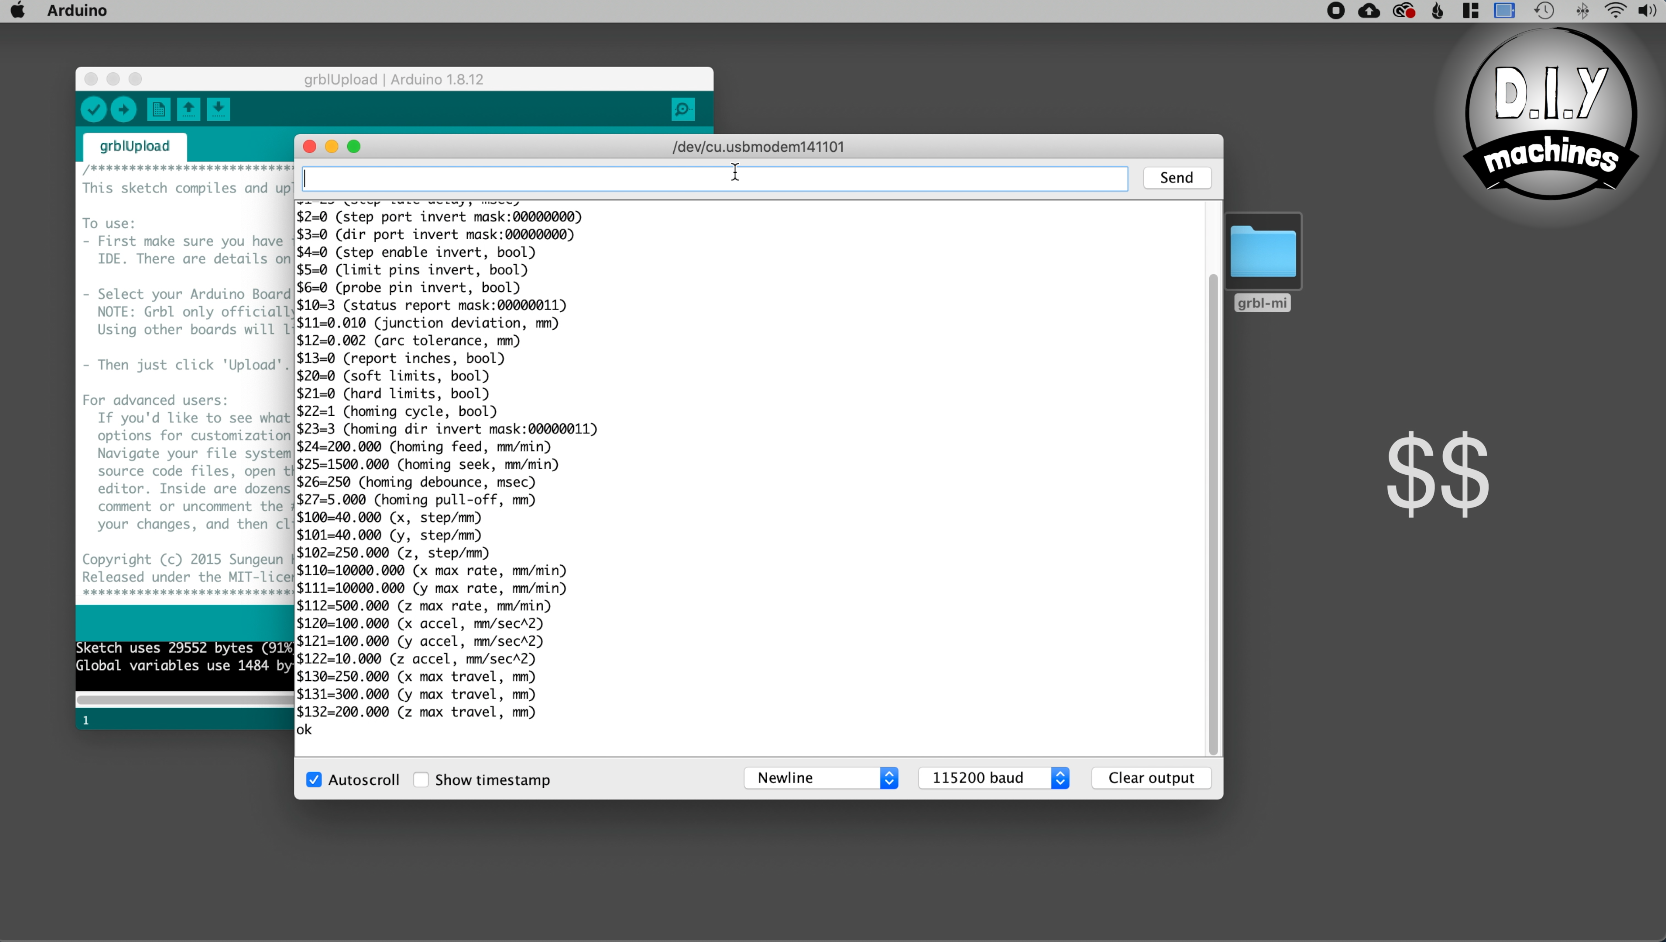Open a sketch with the up-arrow Open icon

[188, 109]
